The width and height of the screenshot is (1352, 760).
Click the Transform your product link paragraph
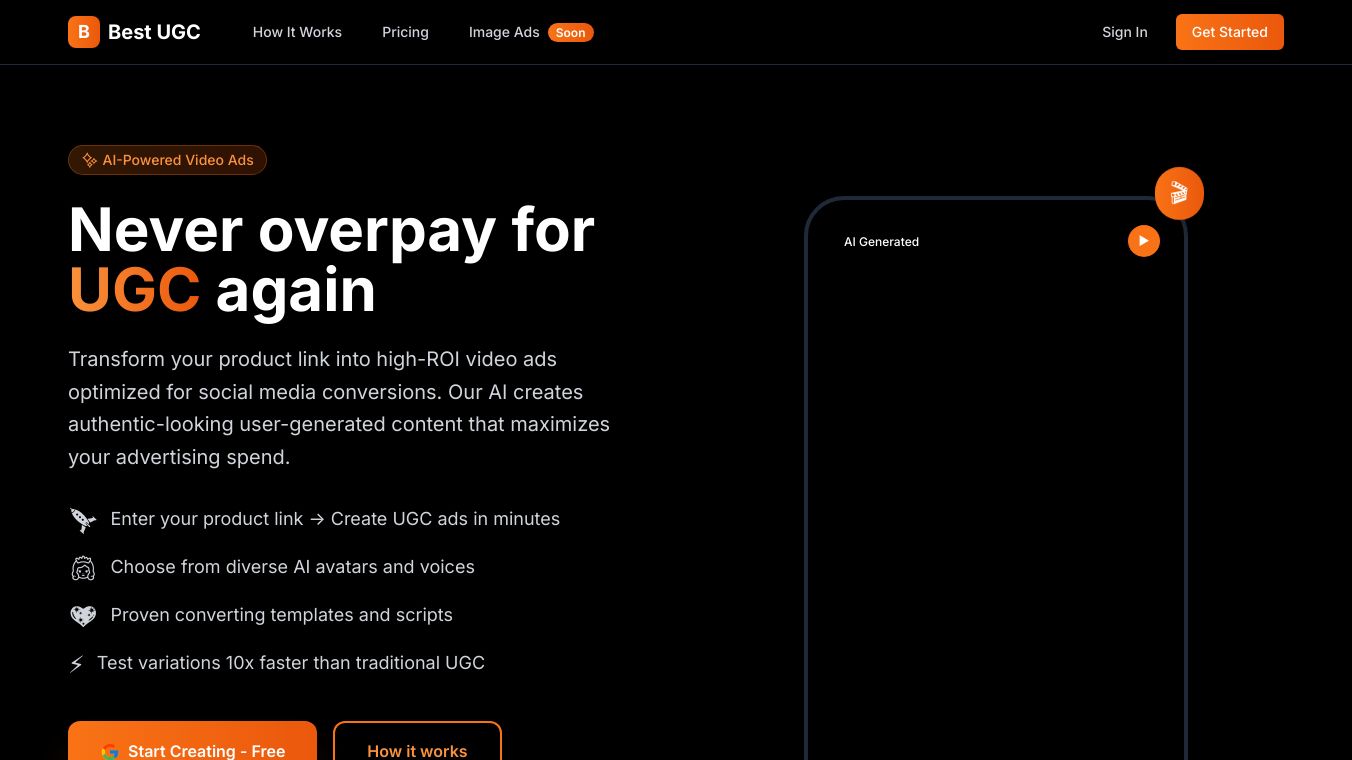click(339, 408)
